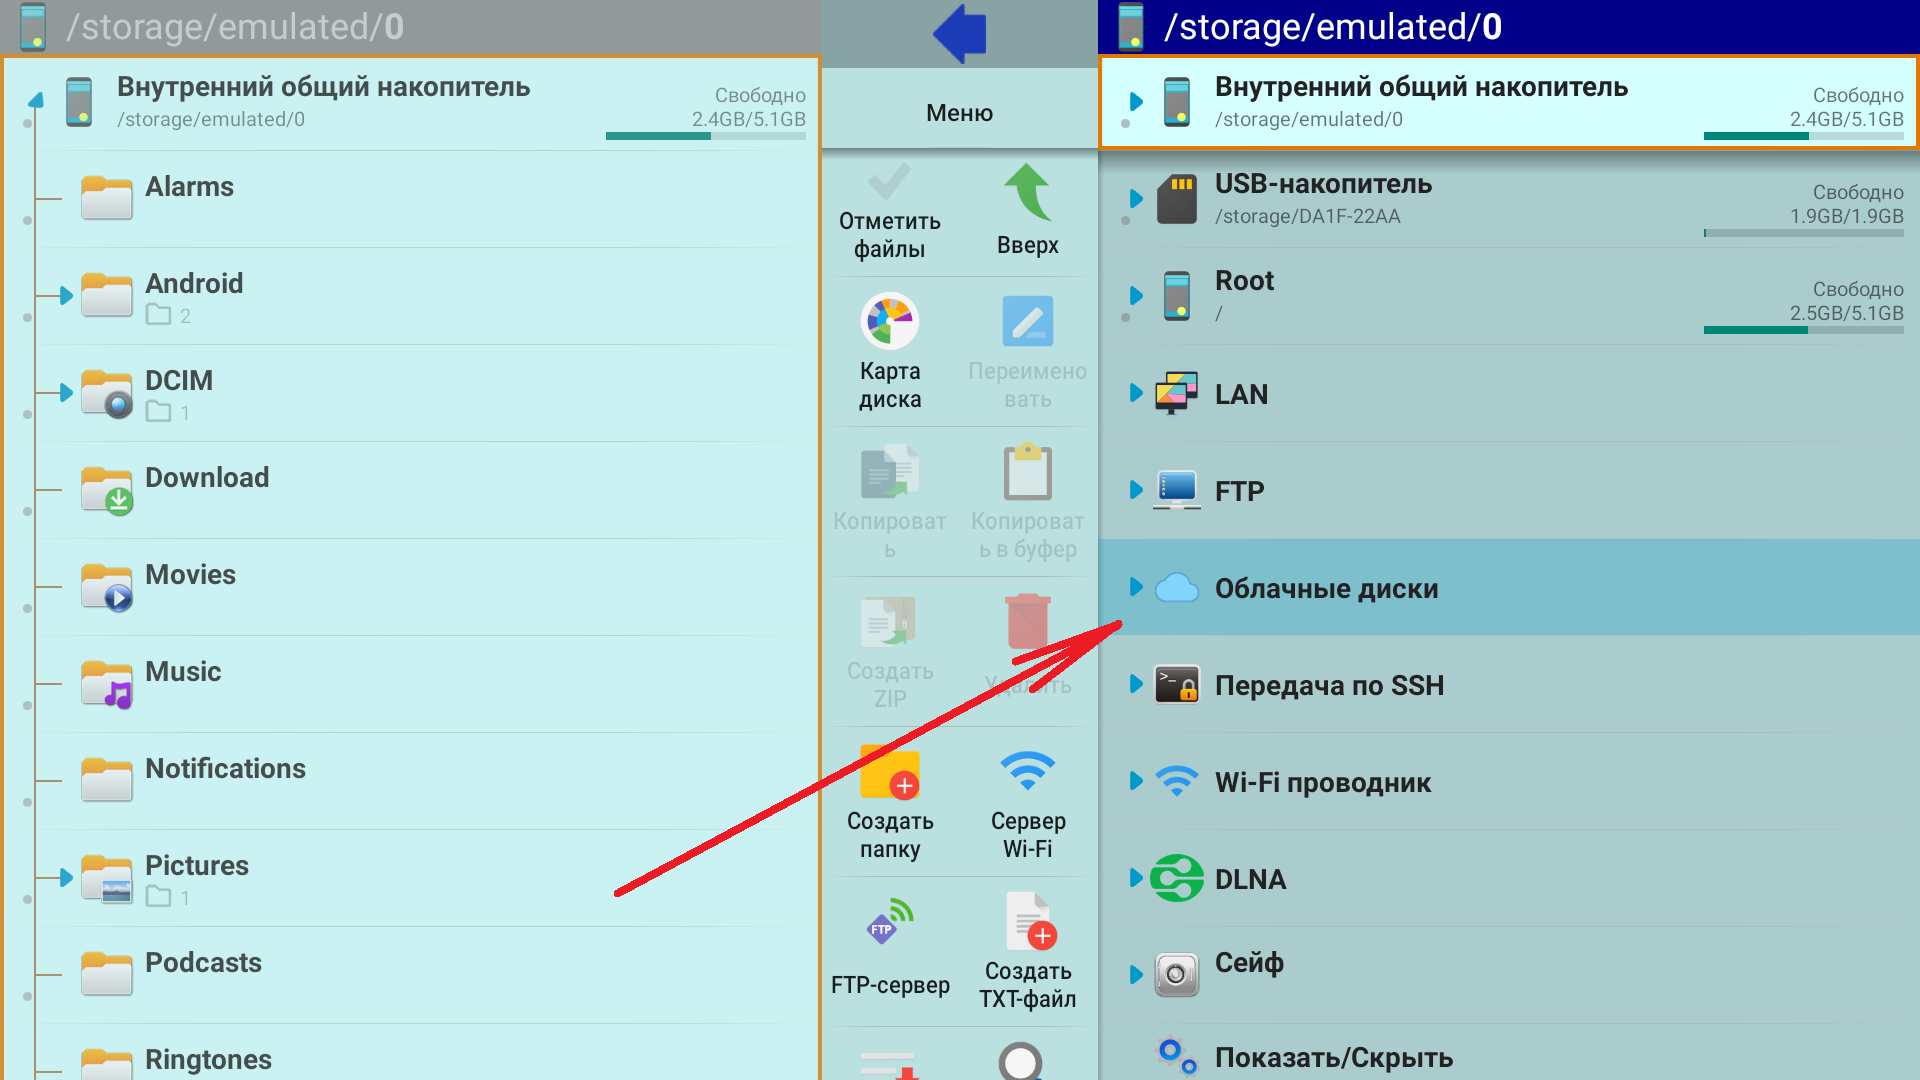Collapse the left Внутренний общий накопитель tree
Image resolution: width=1920 pixels, height=1080 pixels.
tap(36, 100)
